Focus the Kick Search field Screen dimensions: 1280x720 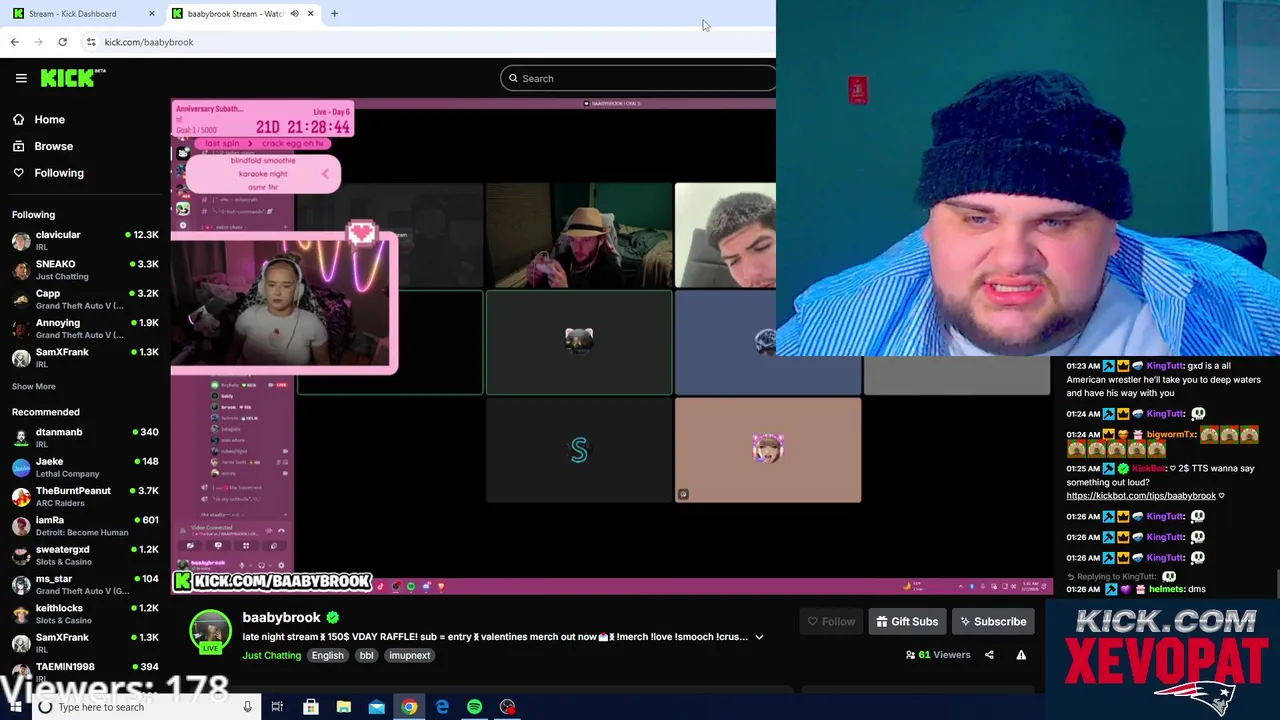click(638, 78)
